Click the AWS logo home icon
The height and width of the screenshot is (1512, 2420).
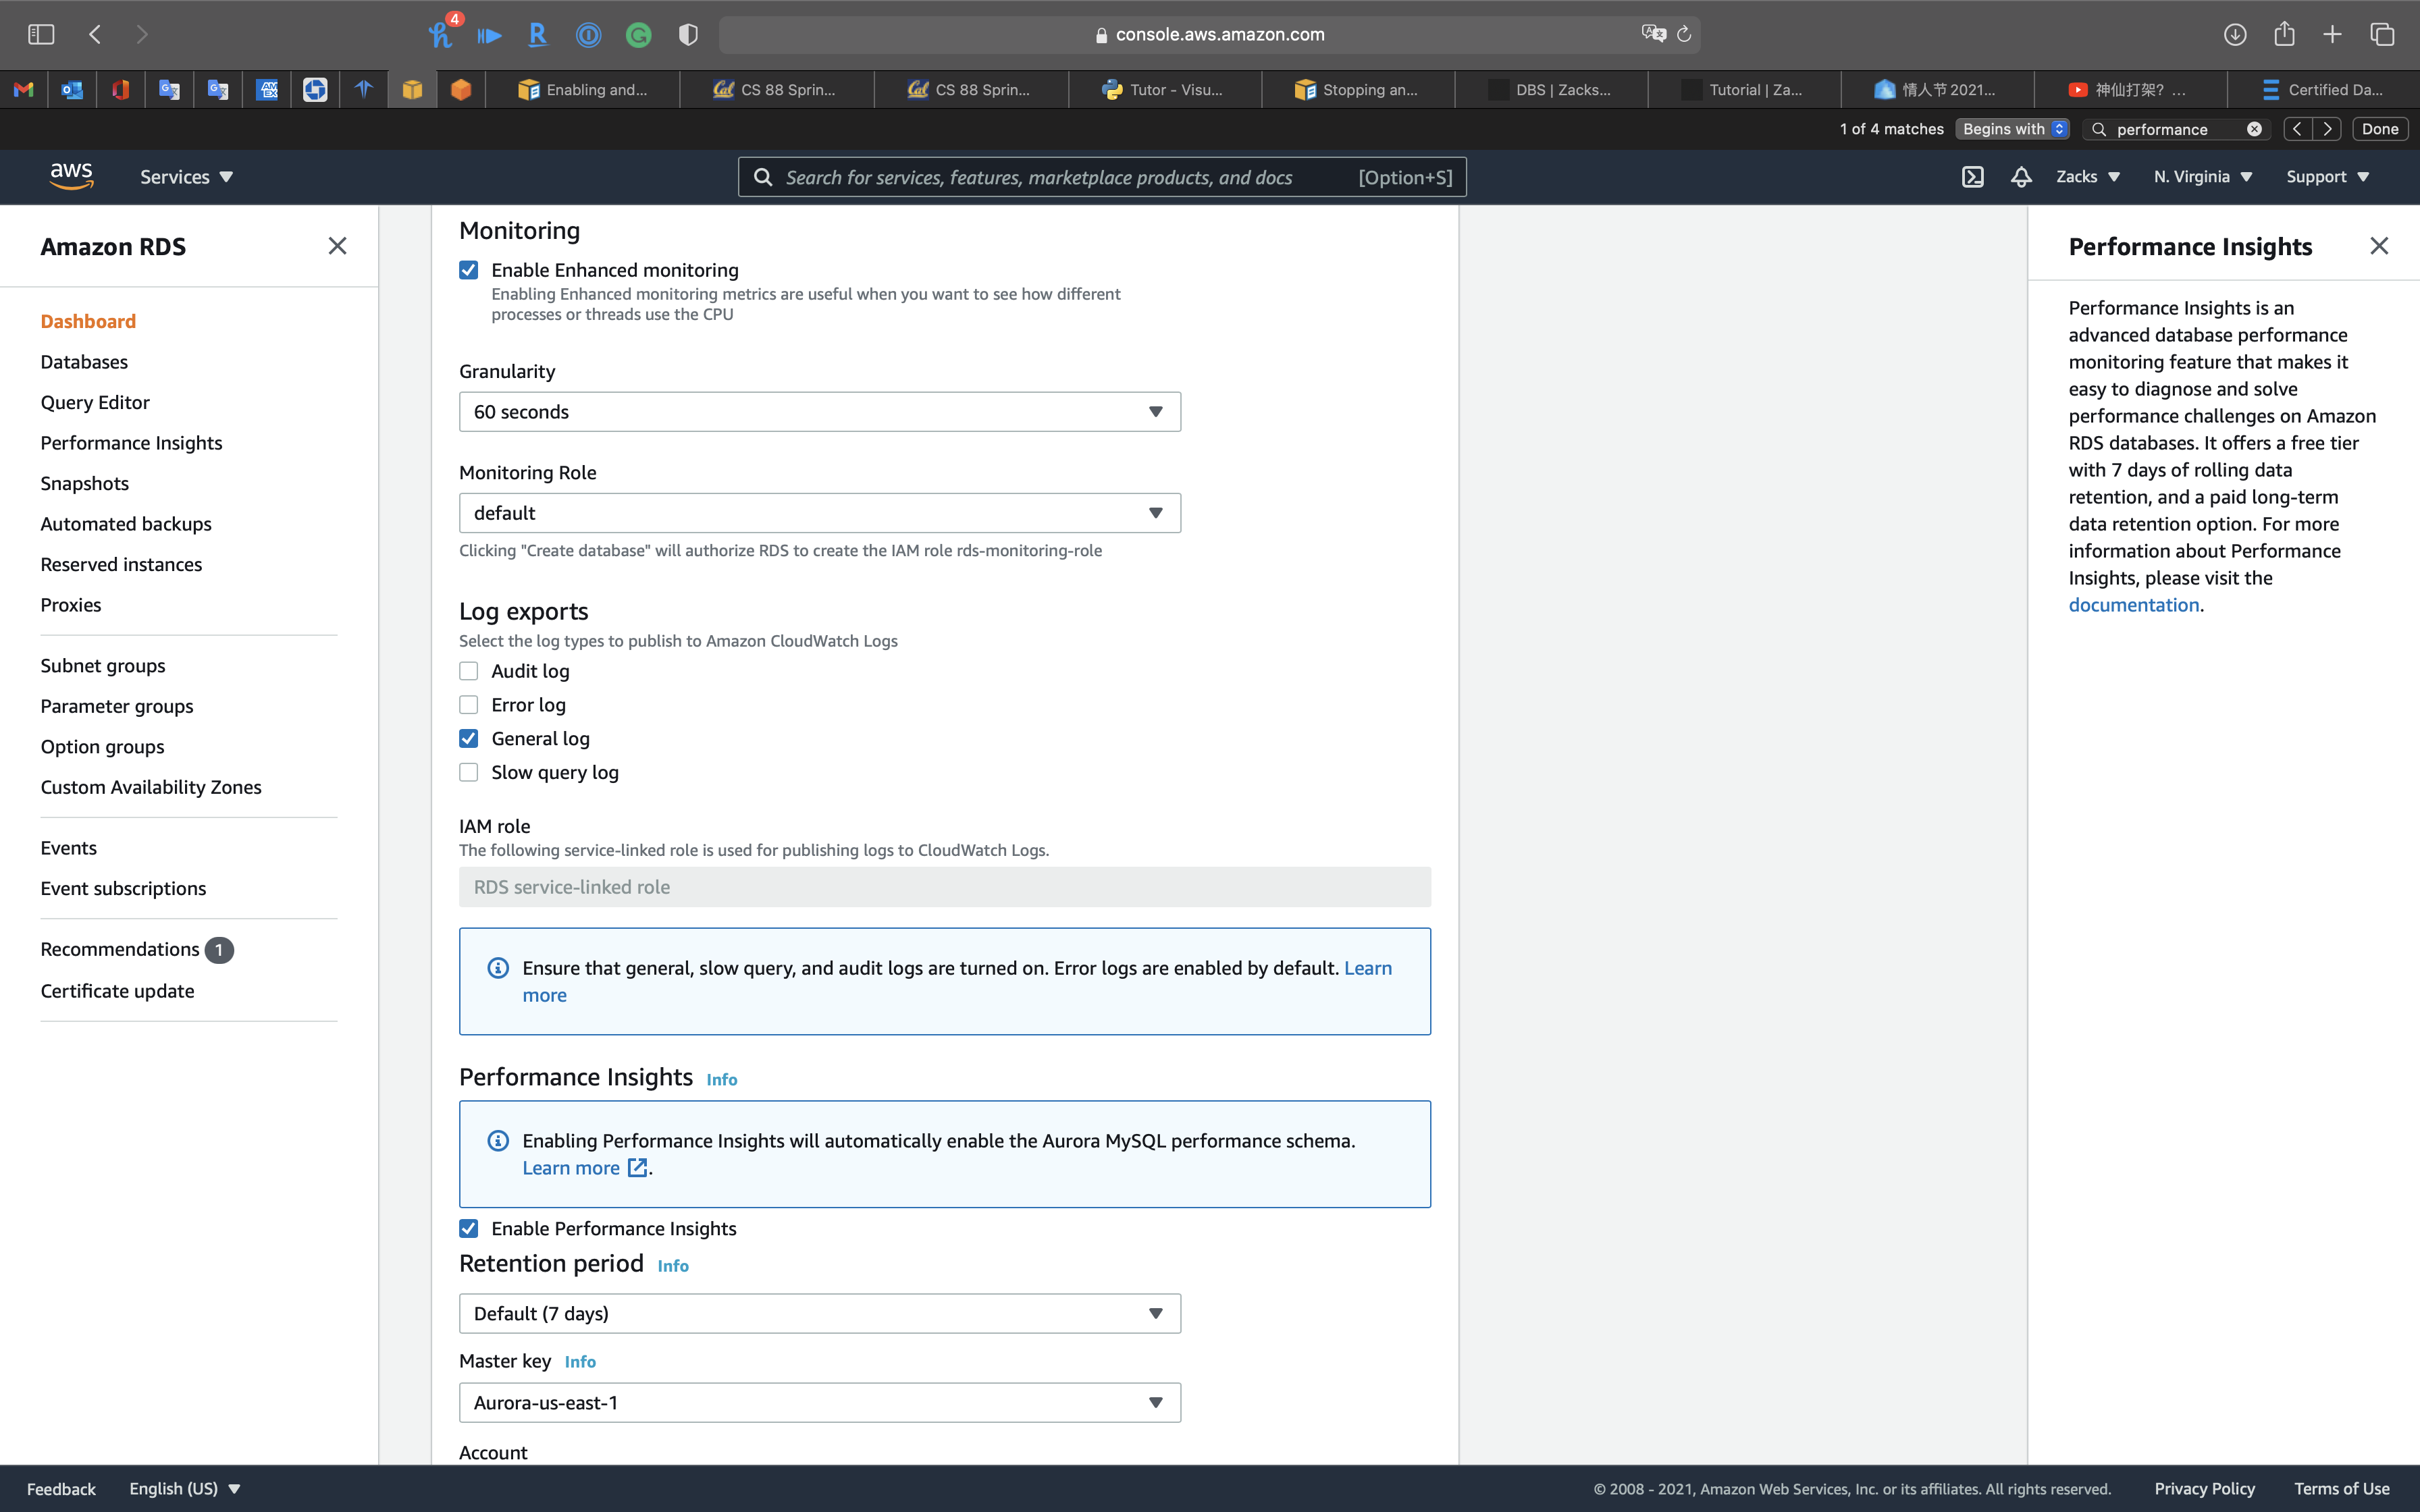tap(71, 176)
